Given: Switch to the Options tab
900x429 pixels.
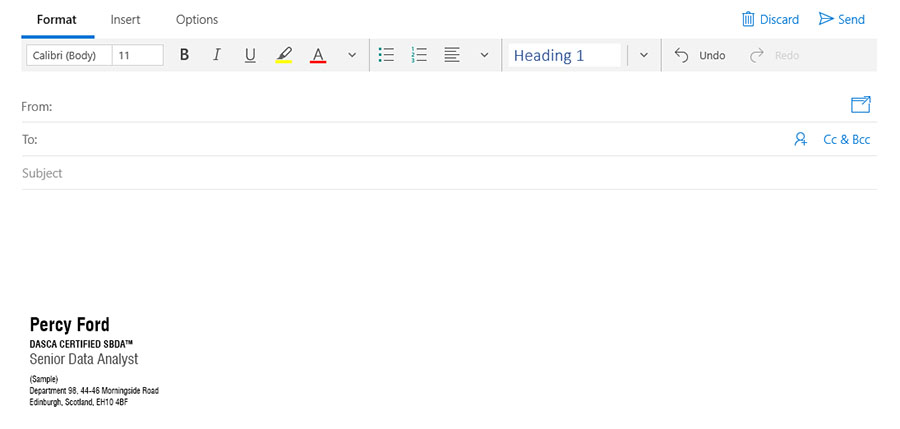Looking at the screenshot, I should [x=197, y=19].
